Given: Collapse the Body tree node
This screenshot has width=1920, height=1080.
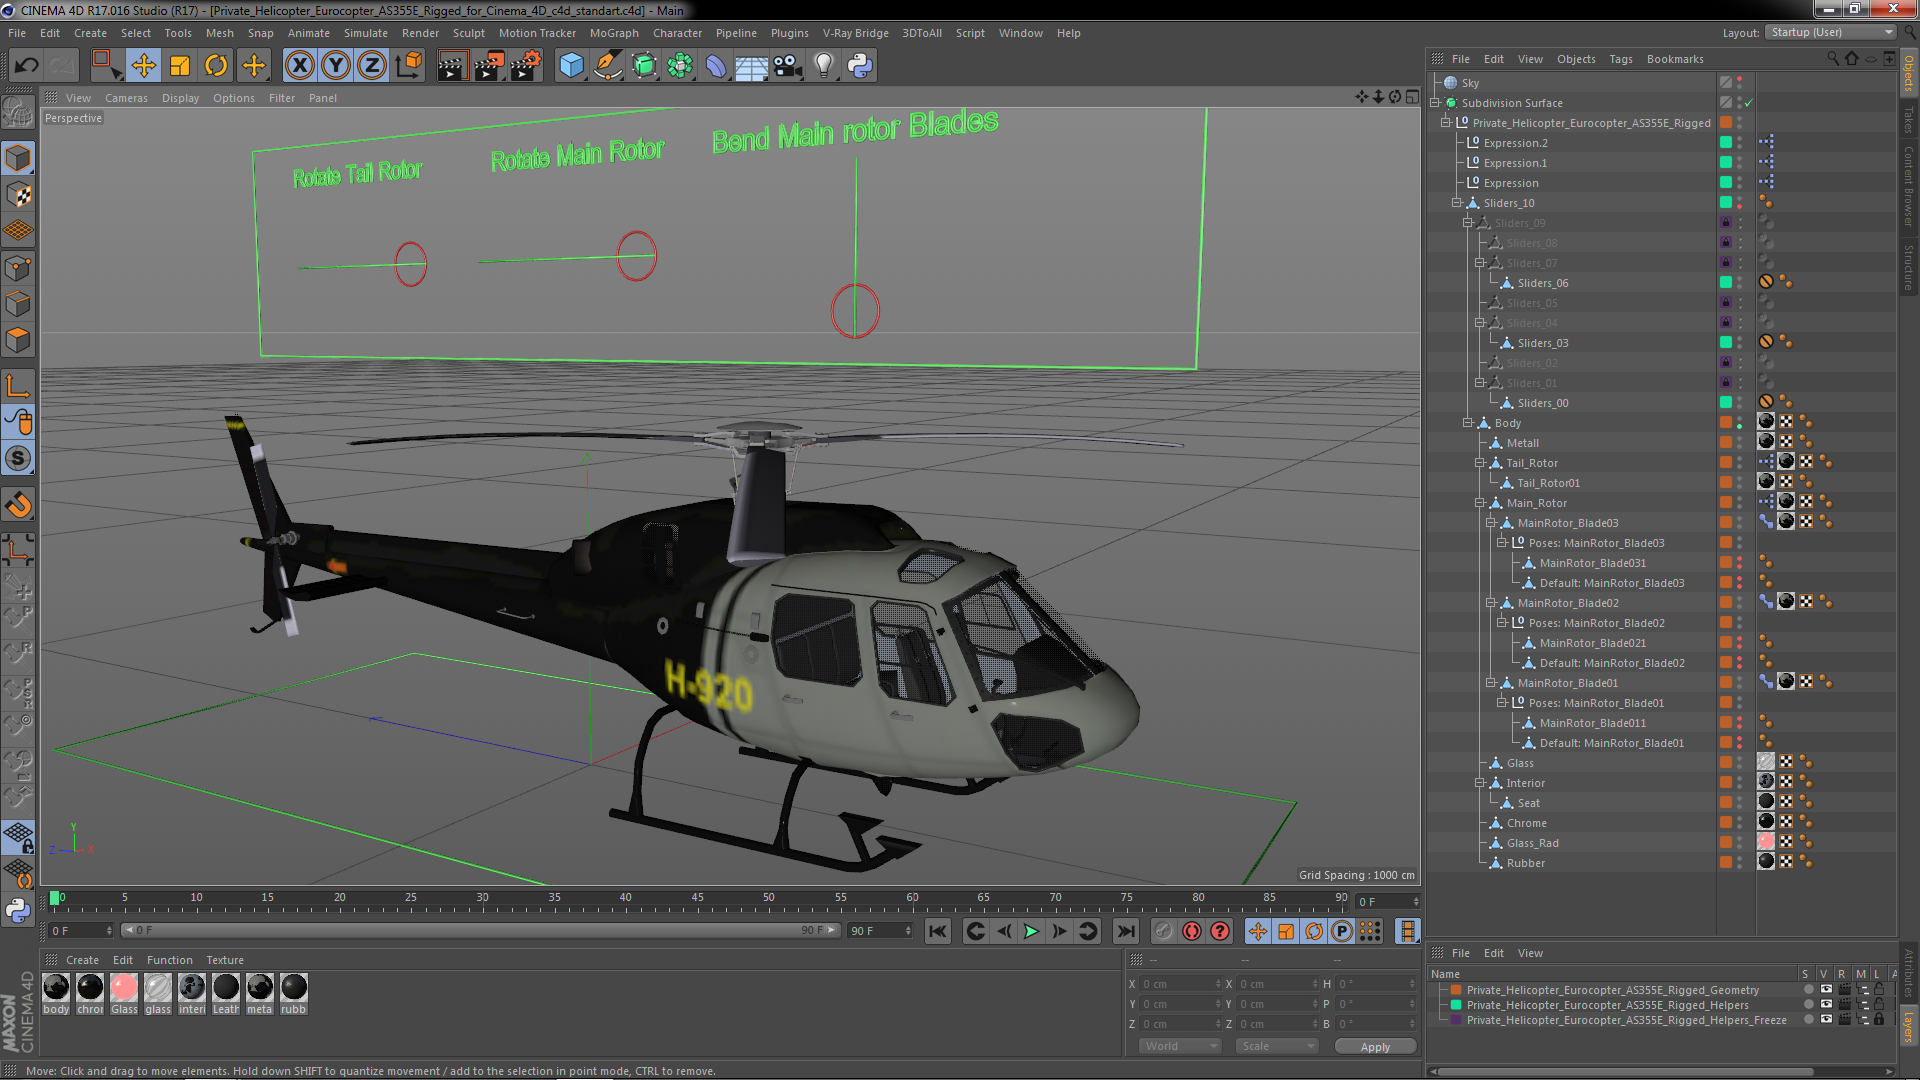Looking at the screenshot, I should 1468,423.
